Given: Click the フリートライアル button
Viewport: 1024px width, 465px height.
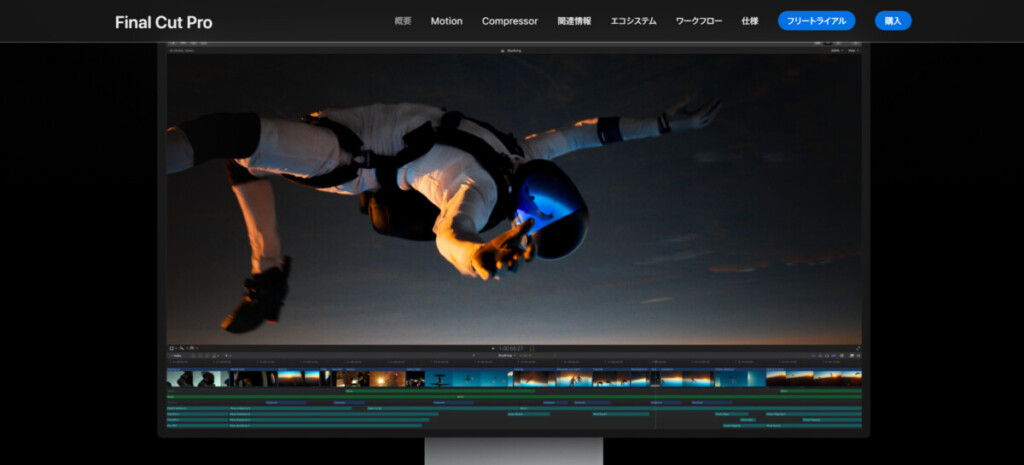Looking at the screenshot, I should pyautogui.click(x=816, y=21).
